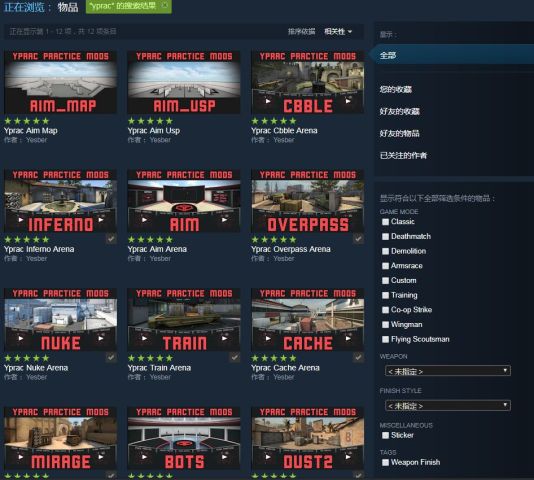Viewport: 534px width, 480px height.
Task: Select 好友的物品 in sidebar
Action: point(399,133)
